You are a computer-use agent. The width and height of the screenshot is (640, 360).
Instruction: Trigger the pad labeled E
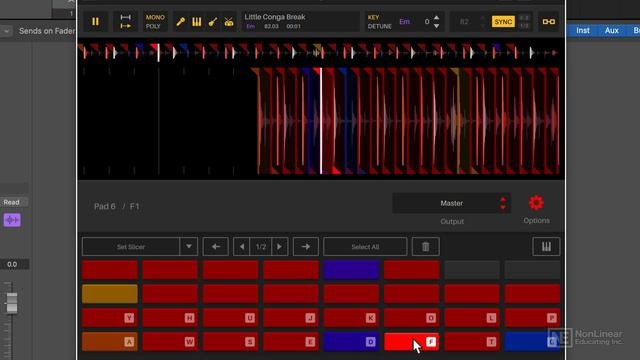(x=291, y=342)
